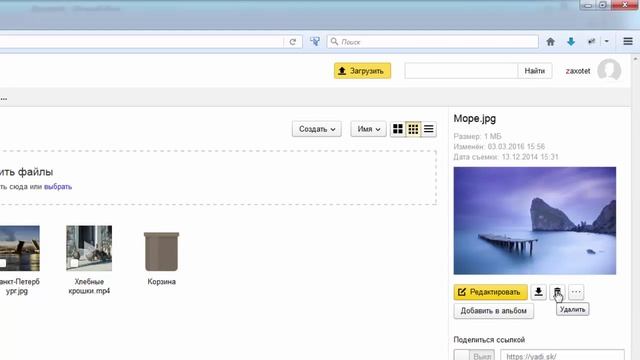Viewport: 640px width, 360px height.
Task: Click Добавить в альбом button
Action: [493, 311]
